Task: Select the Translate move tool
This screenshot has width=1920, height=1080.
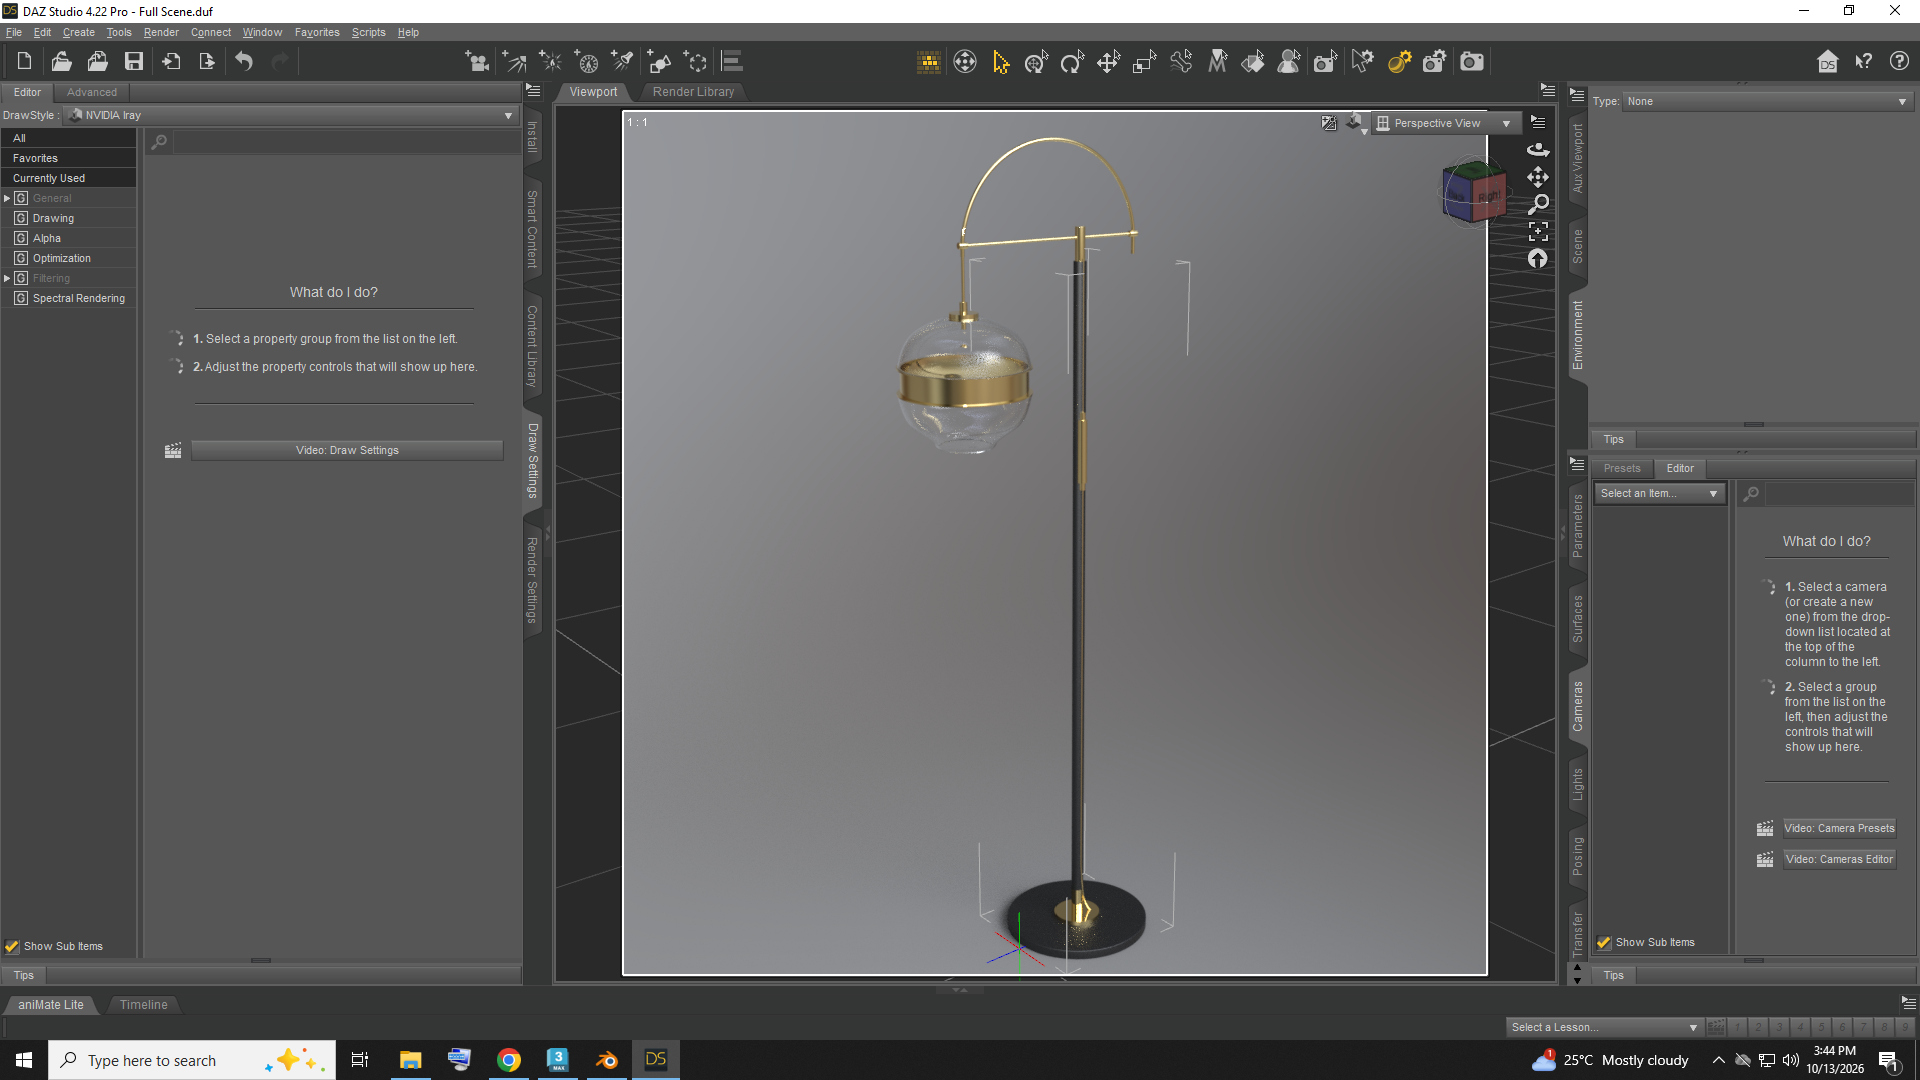Action: 1108,62
